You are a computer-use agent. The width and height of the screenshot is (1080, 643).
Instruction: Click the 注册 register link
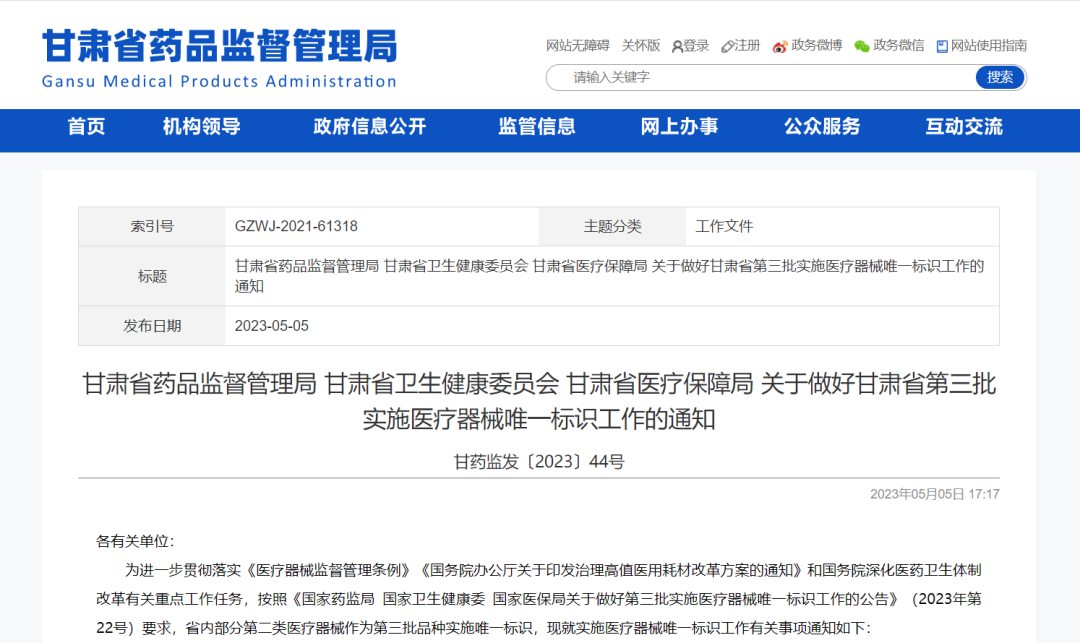click(747, 45)
